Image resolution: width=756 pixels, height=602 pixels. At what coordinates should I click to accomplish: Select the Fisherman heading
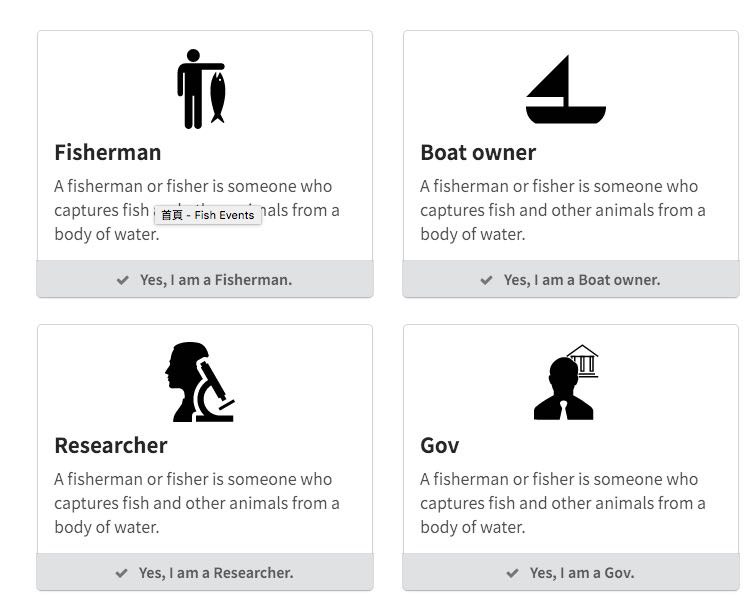point(108,152)
